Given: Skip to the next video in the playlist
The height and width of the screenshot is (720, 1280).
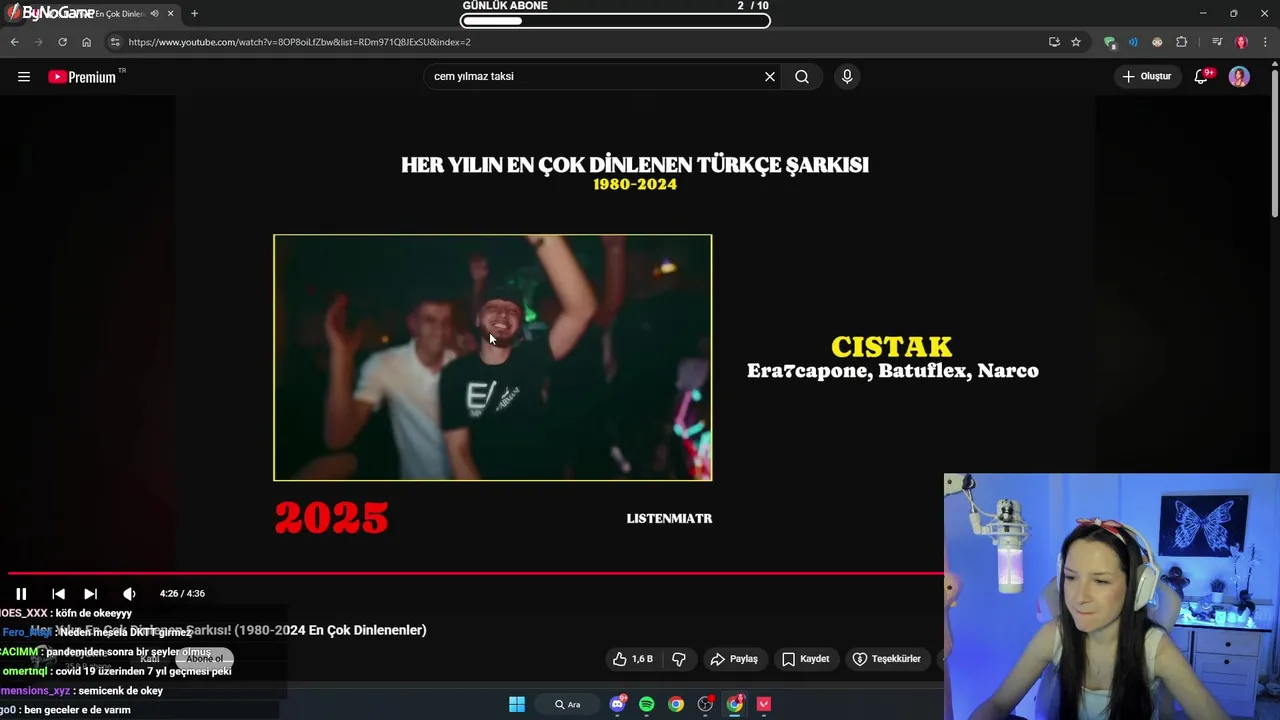Looking at the screenshot, I should [90, 594].
